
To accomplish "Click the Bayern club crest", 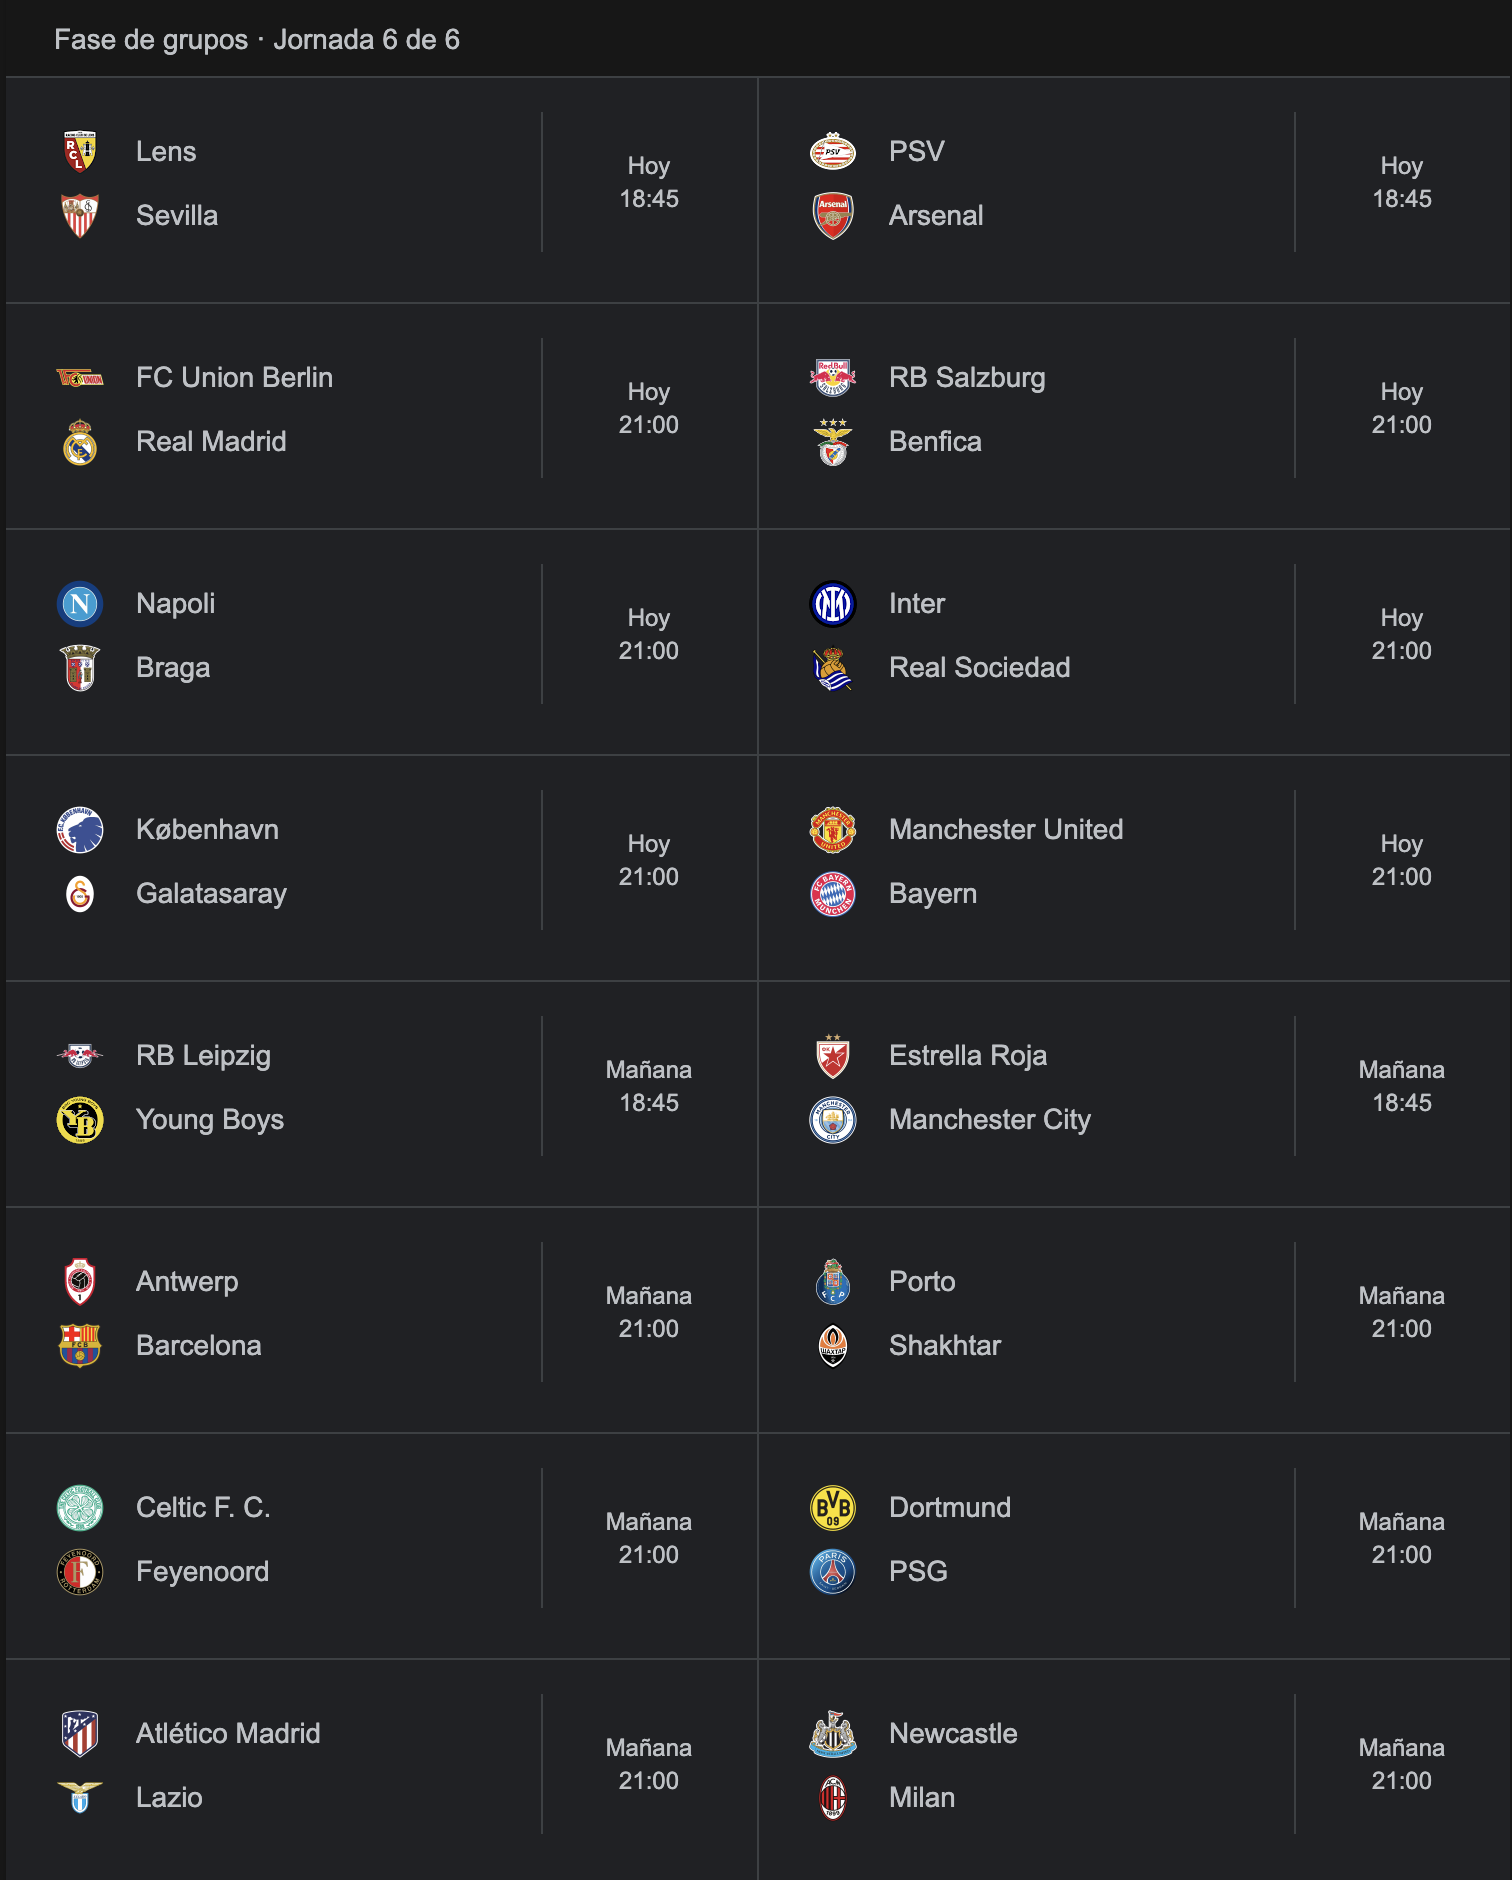I will (833, 894).
